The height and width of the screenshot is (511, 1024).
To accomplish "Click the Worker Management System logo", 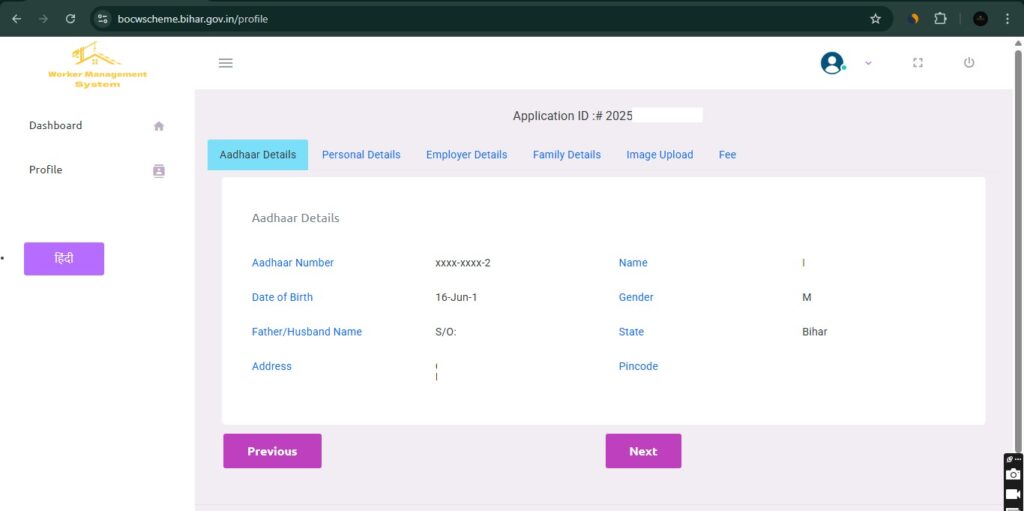I will click(97, 65).
